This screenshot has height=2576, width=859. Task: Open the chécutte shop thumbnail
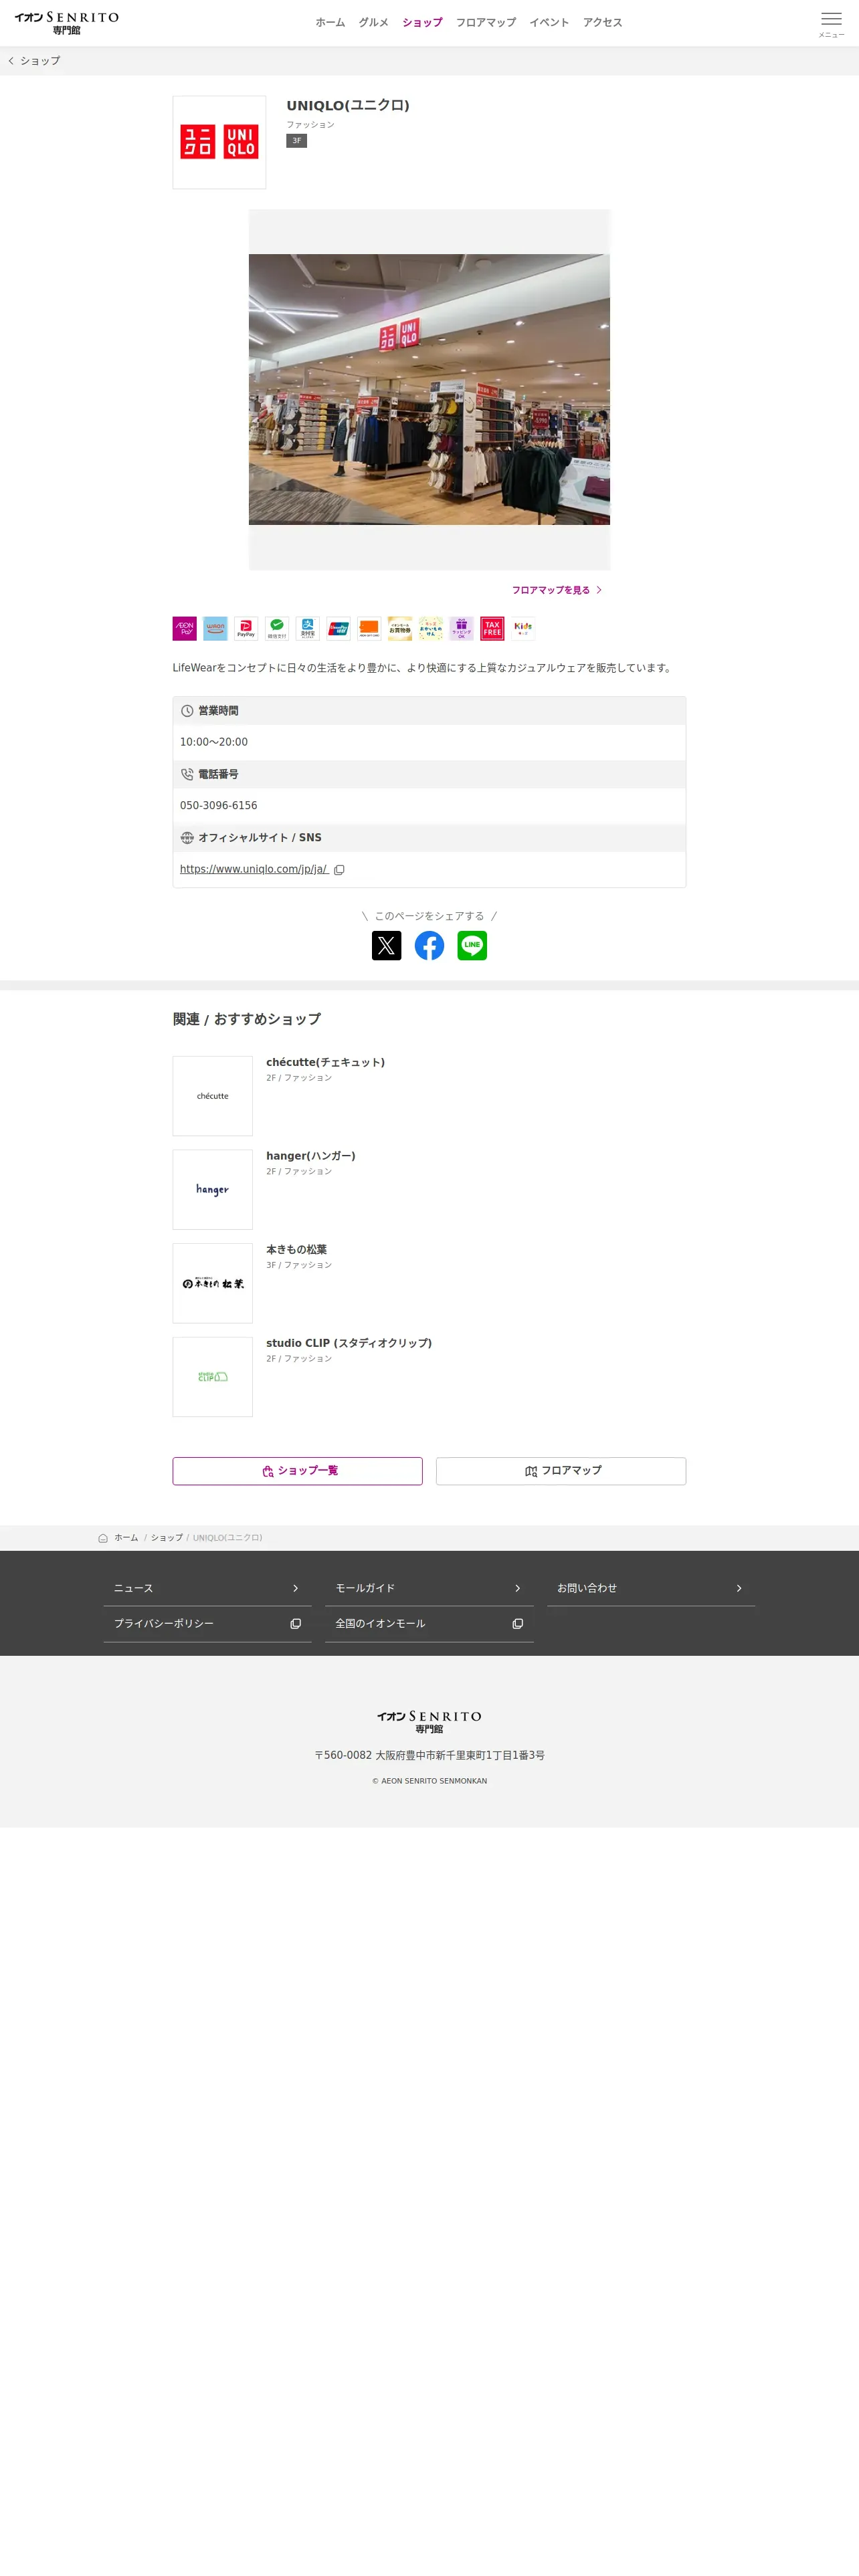click(213, 1096)
